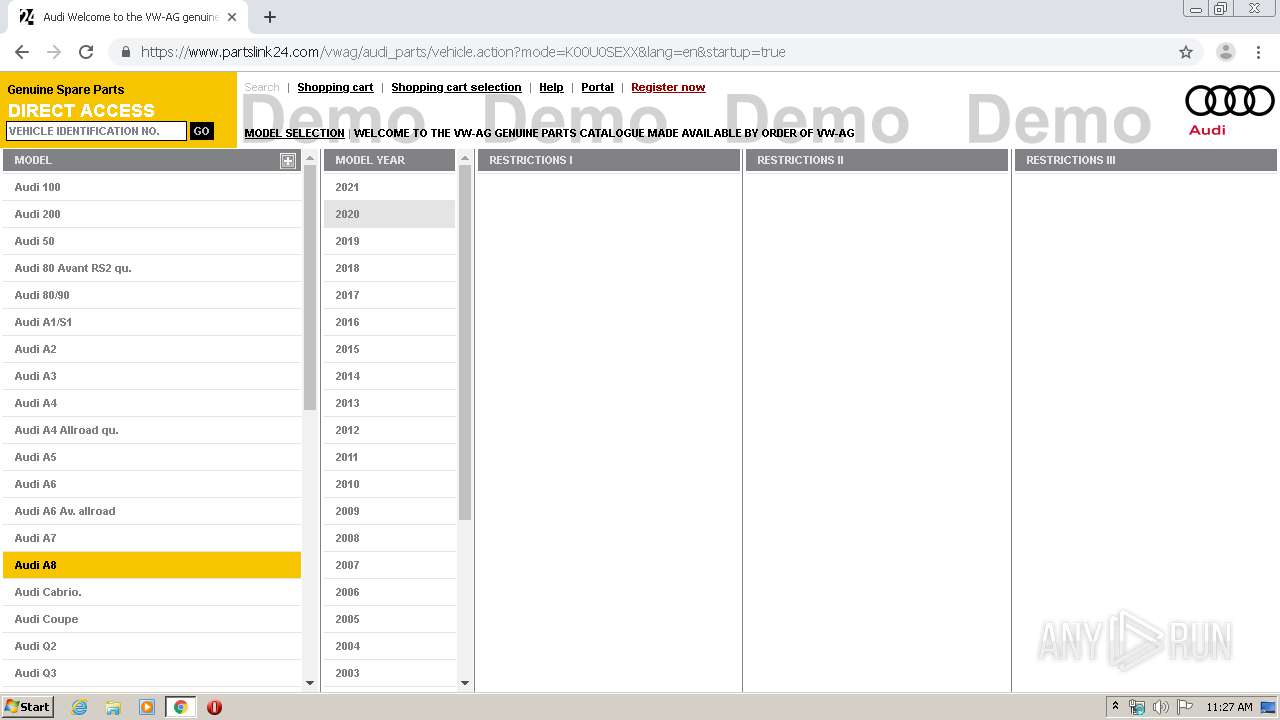Select model Audi A4 Allroad qu.

[x=152, y=430]
